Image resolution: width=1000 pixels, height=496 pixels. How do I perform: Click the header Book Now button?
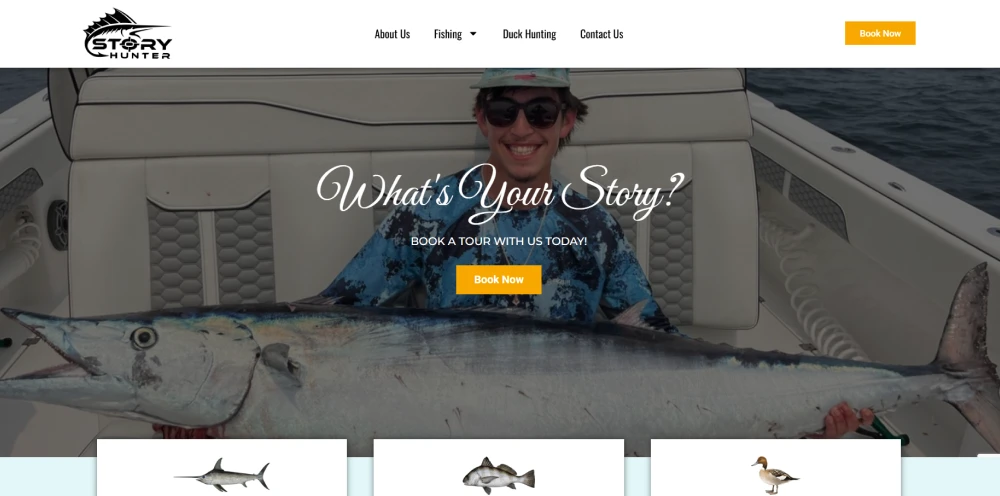(880, 33)
